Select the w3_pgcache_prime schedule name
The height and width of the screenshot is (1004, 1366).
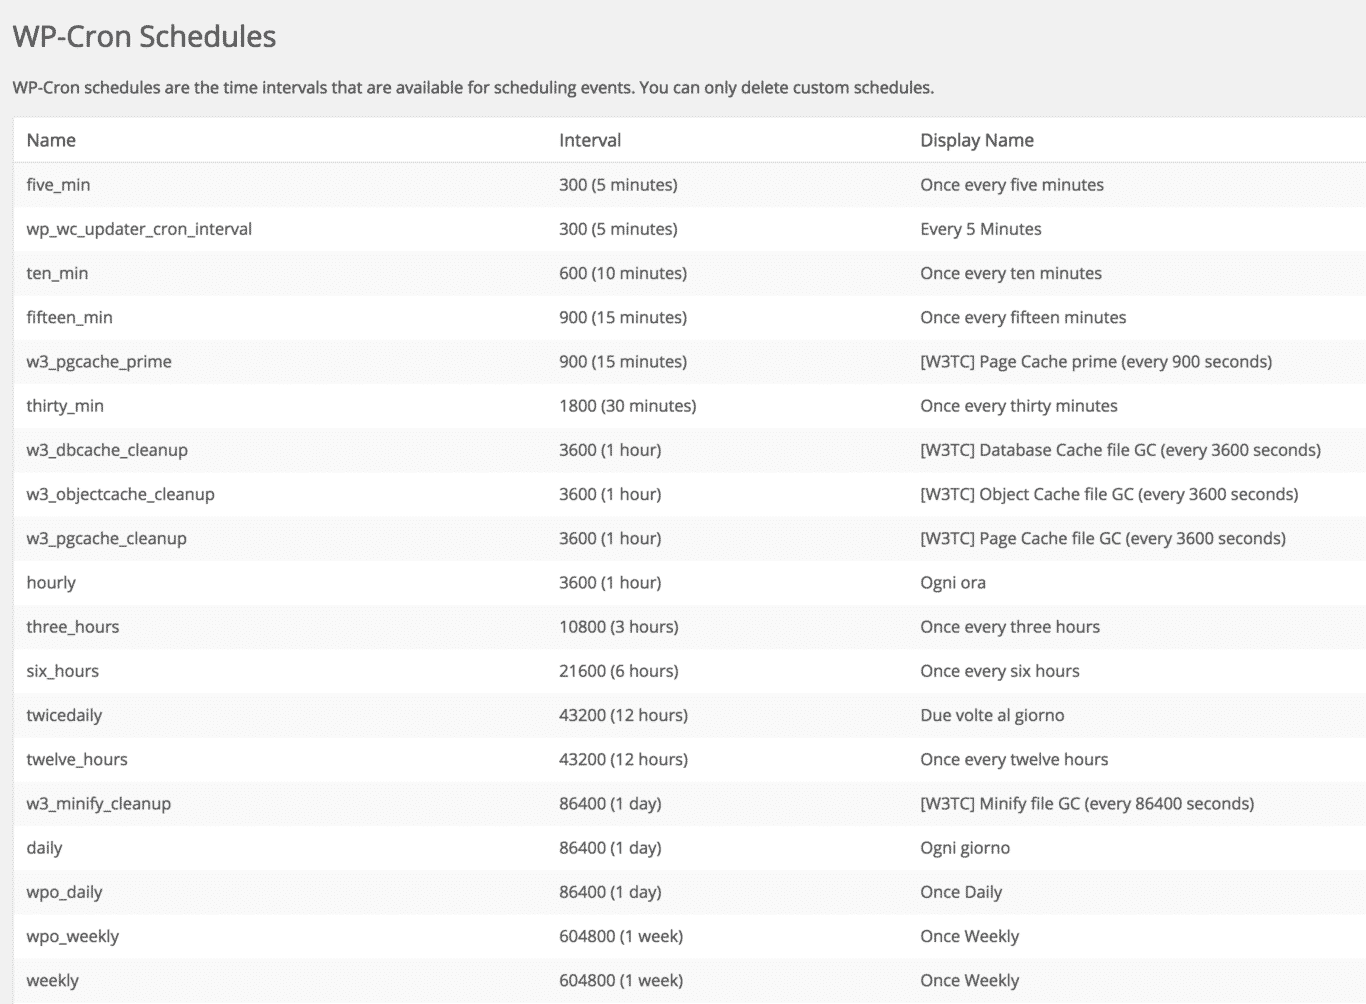99,361
